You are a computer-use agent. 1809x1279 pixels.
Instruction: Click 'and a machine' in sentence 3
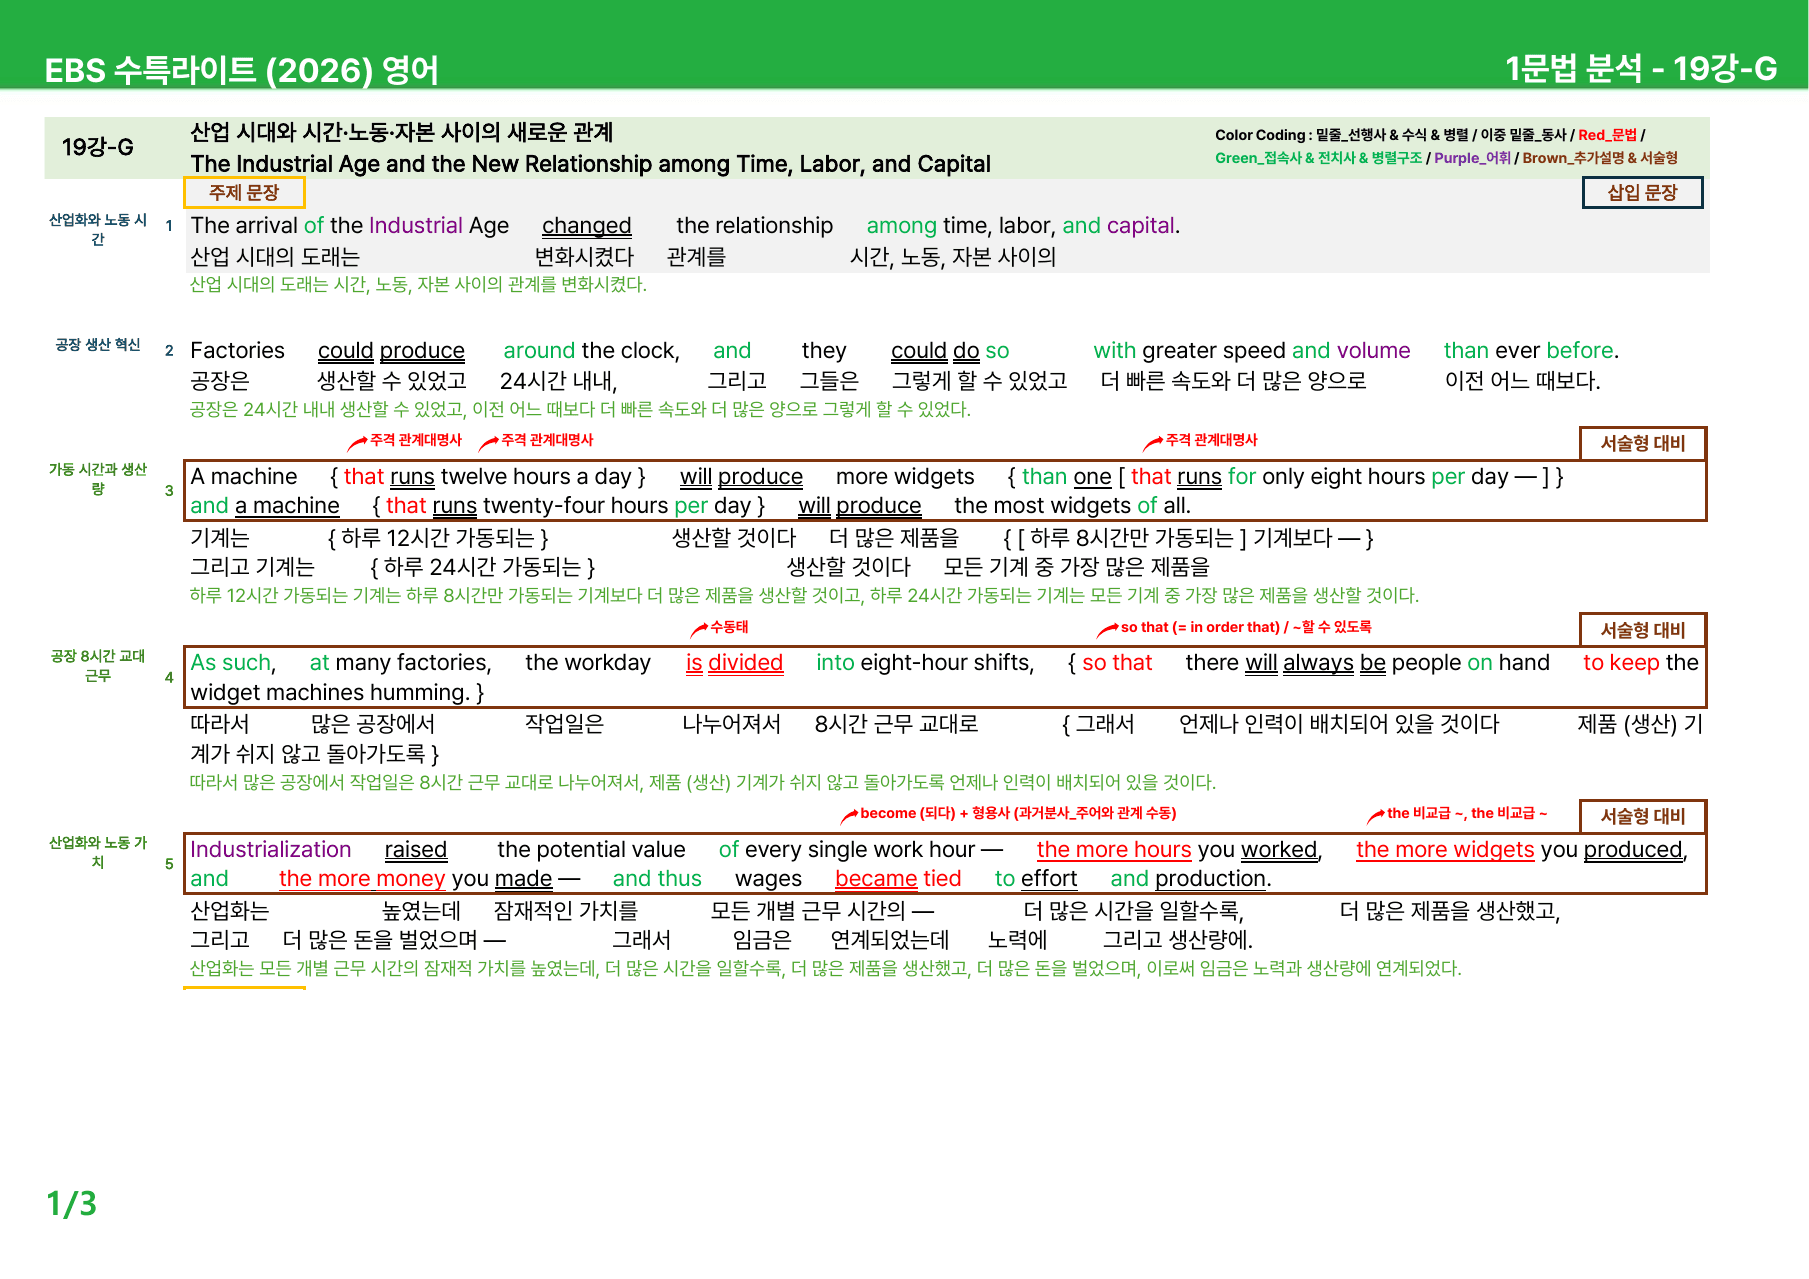pos(265,506)
